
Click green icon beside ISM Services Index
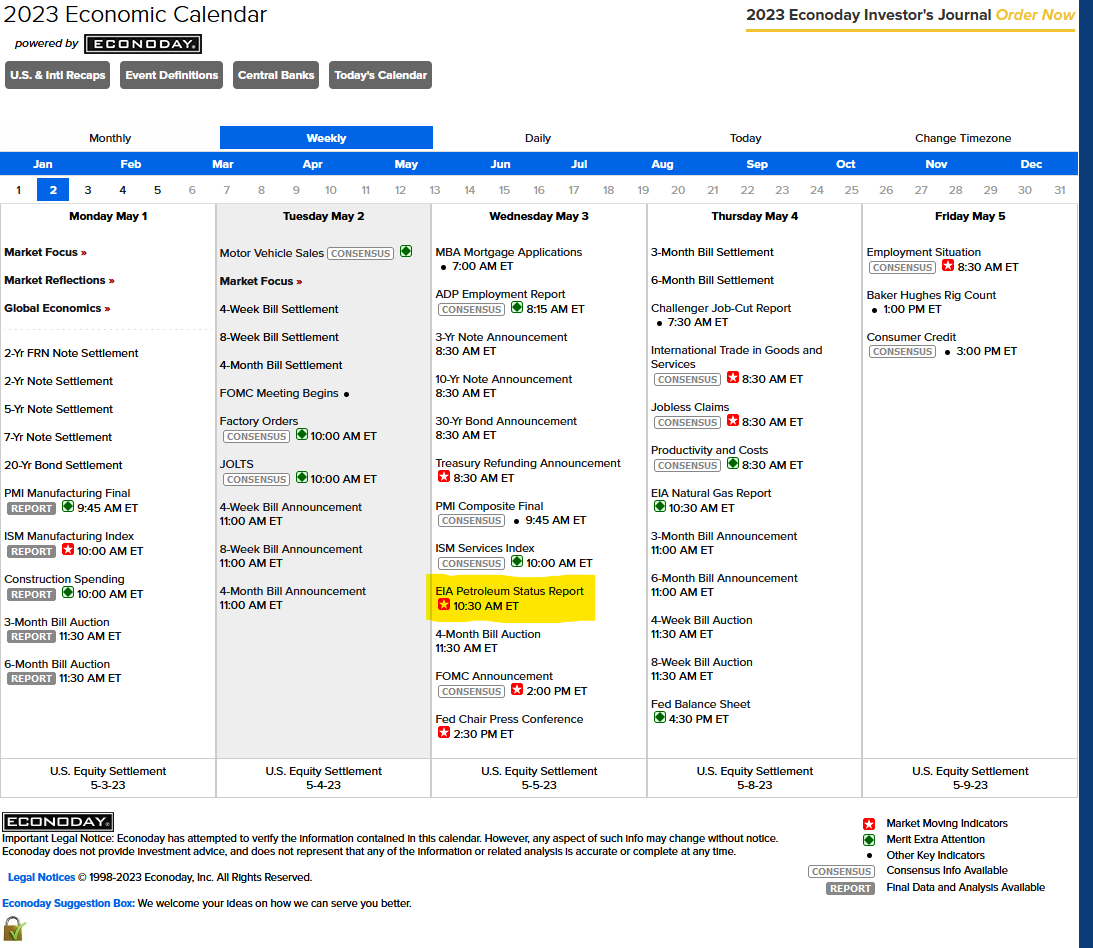(517, 561)
